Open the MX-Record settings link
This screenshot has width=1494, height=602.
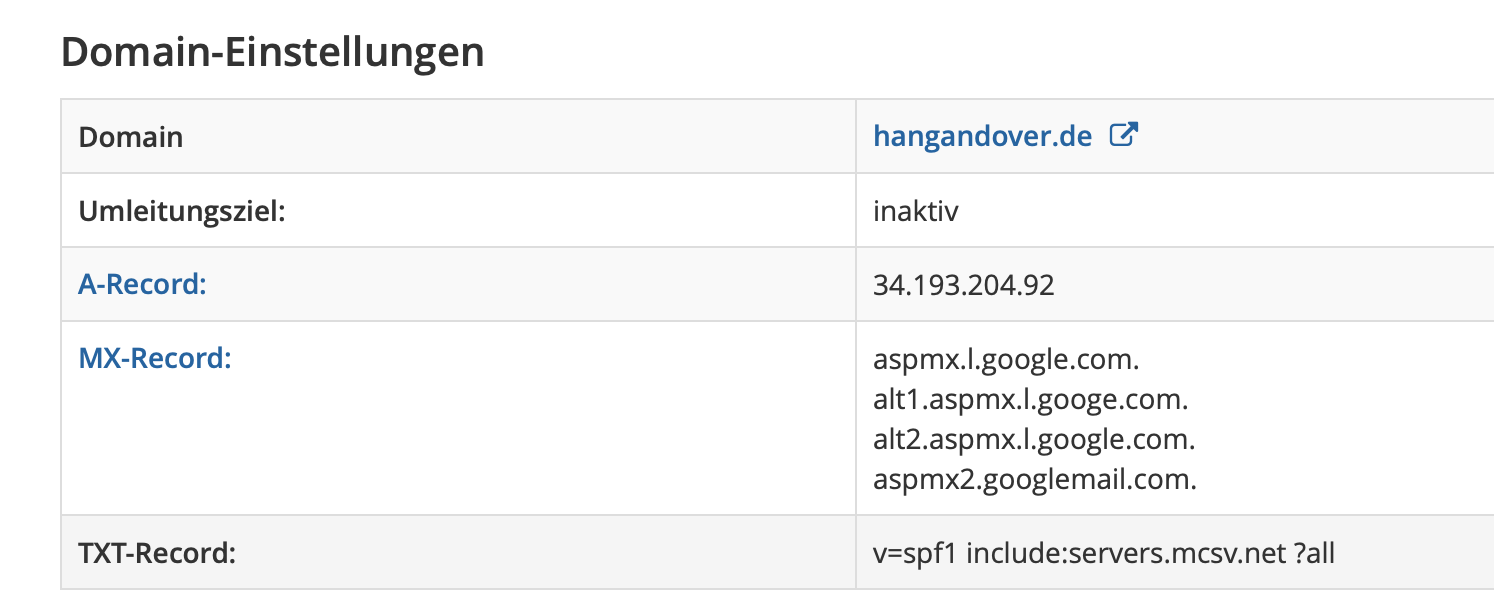(154, 358)
